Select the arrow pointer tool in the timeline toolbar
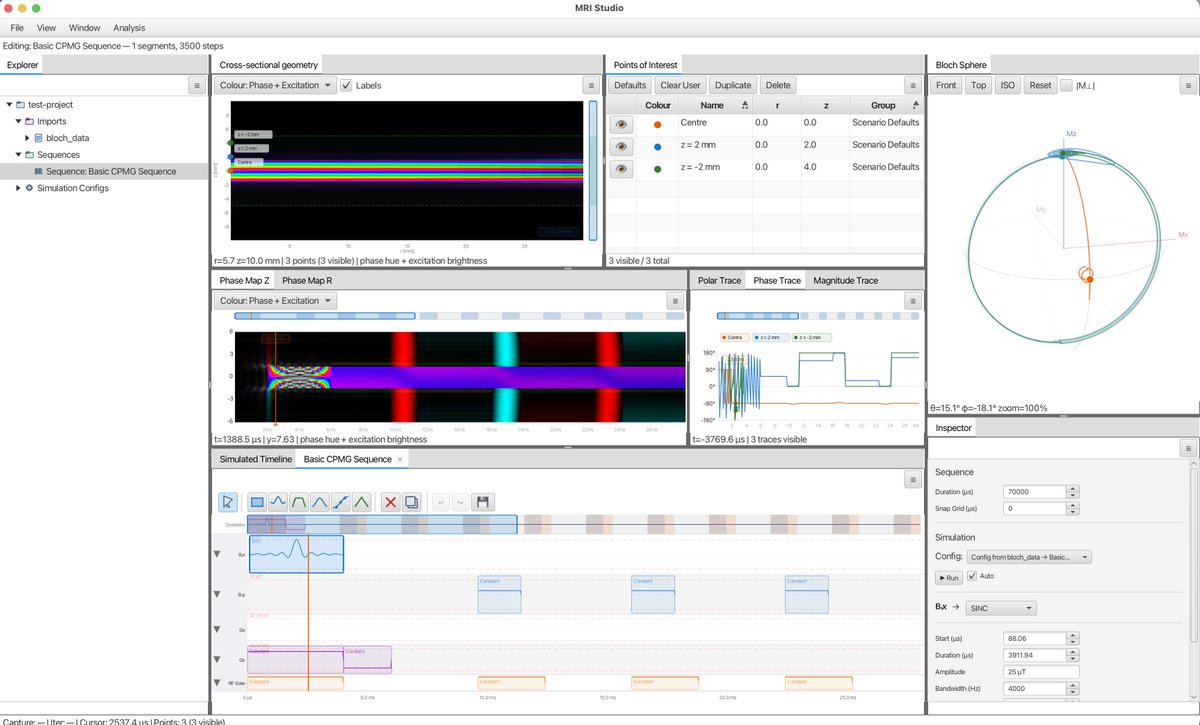This screenshot has height=725, width=1200. [228, 502]
